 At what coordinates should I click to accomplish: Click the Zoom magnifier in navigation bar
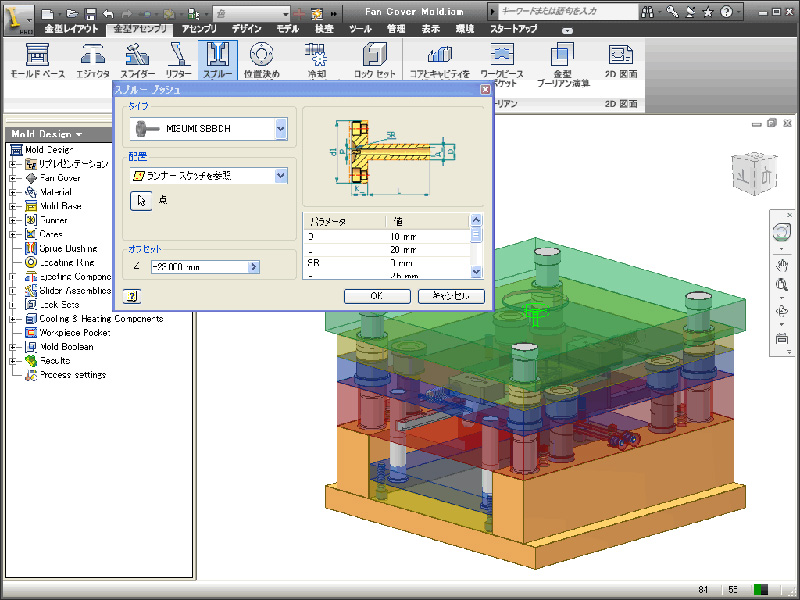tap(781, 285)
